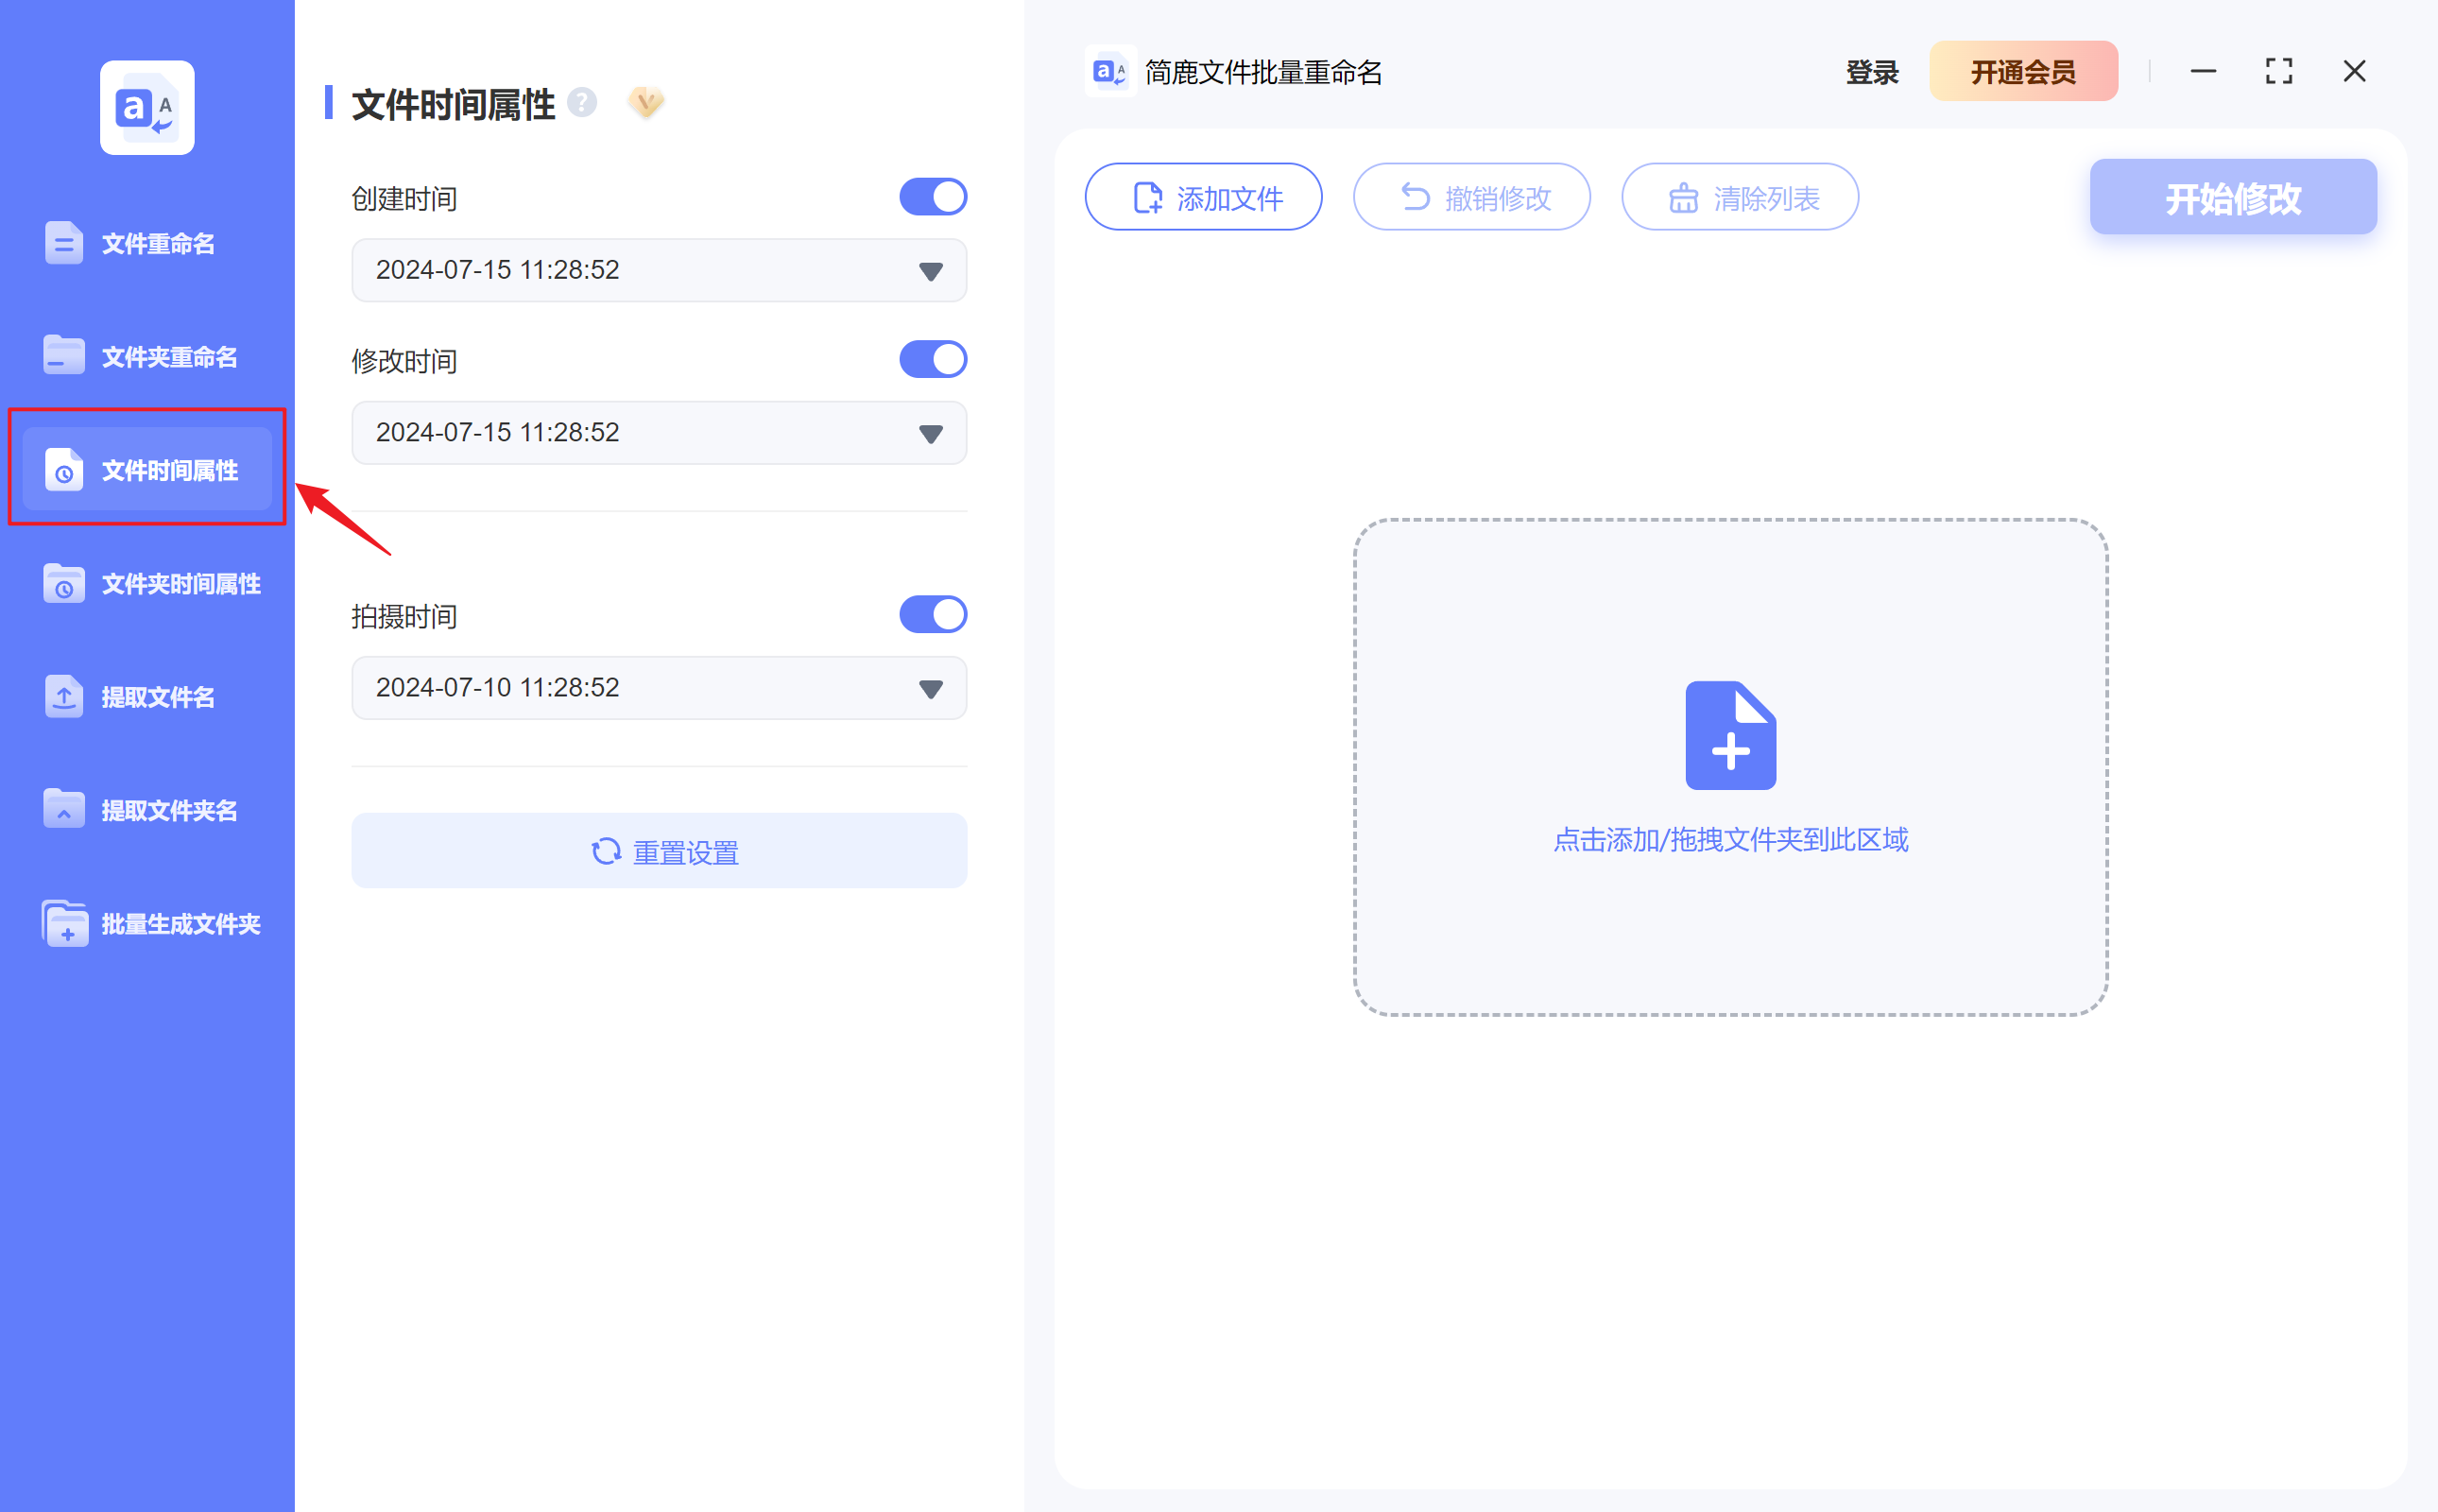Click 登录 to sign in
The width and height of the screenshot is (2438, 1512).
[x=1870, y=71]
